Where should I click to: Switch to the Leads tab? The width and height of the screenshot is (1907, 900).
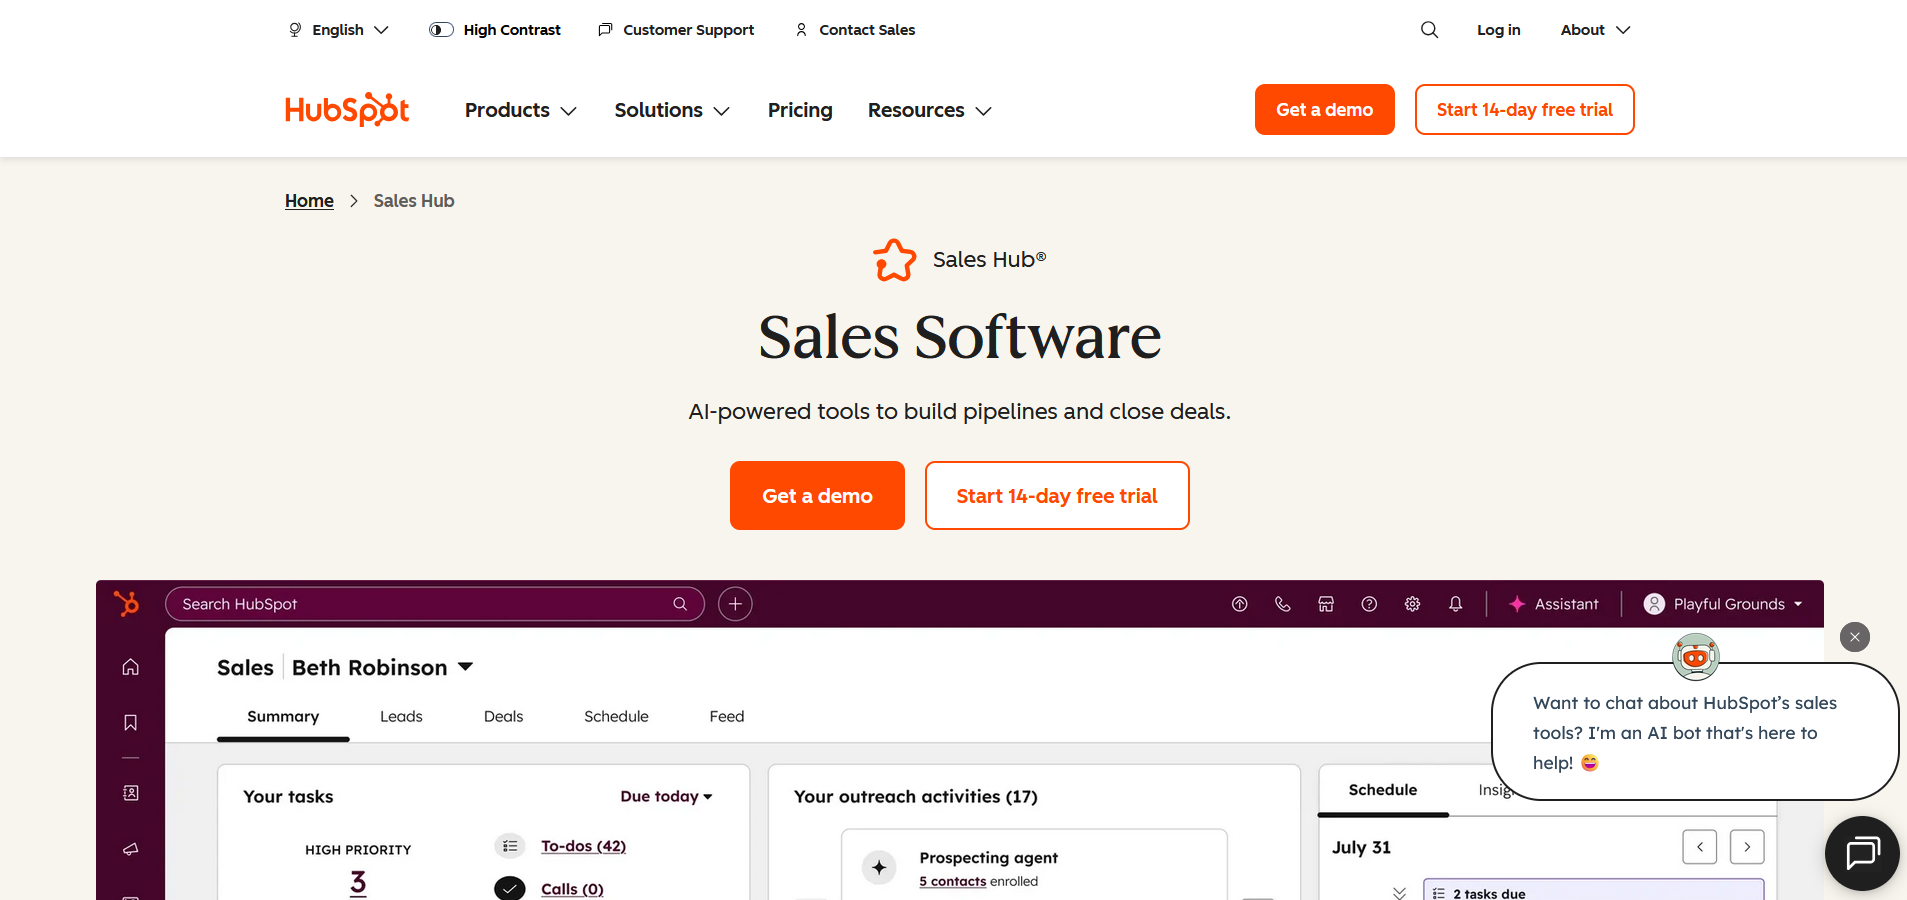coord(401,717)
